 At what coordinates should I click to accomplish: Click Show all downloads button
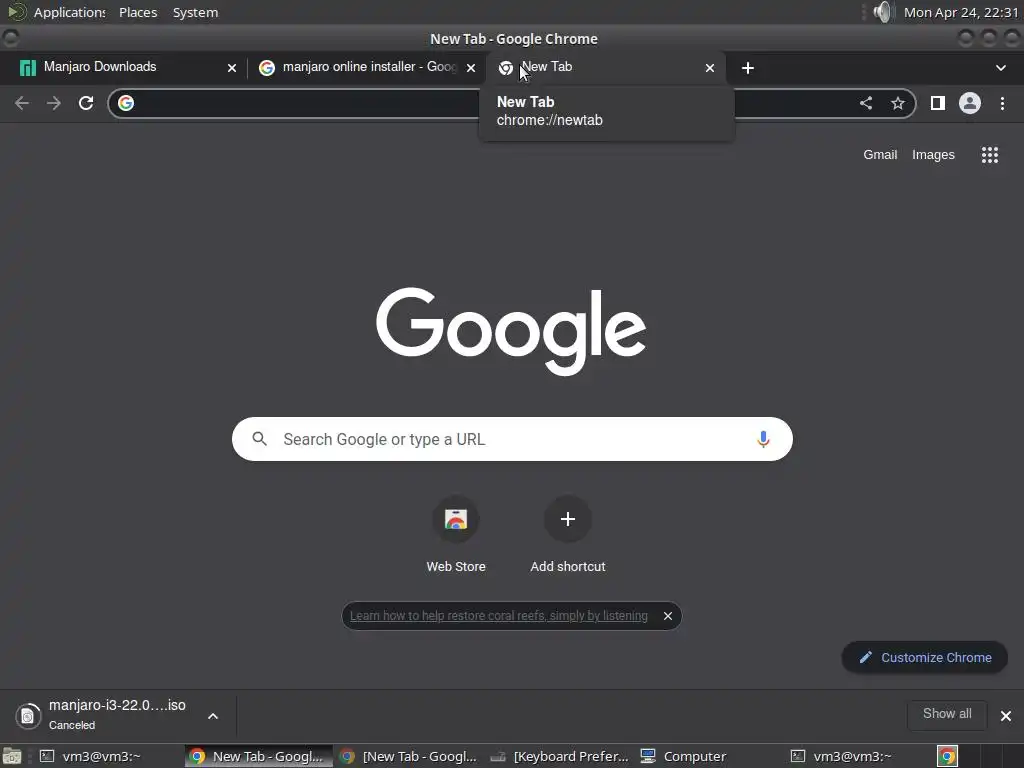pyautogui.click(x=947, y=714)
